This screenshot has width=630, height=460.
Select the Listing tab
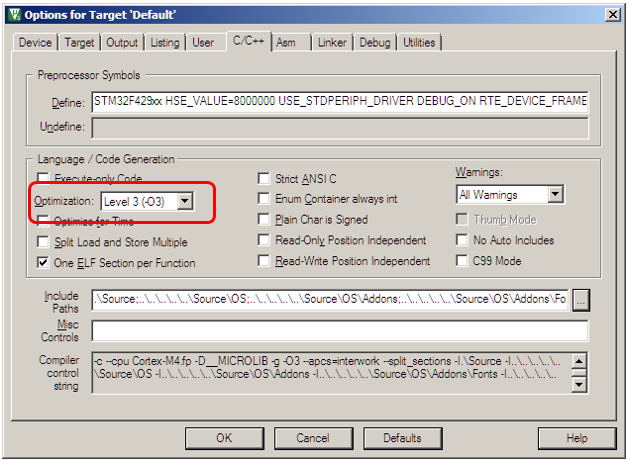click(165, 43)
